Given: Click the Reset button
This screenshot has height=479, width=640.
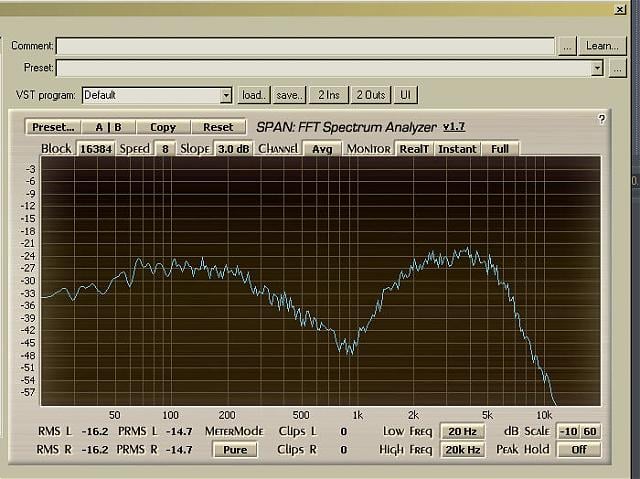Looking at the screenshot, I should [x=218, y=127].
